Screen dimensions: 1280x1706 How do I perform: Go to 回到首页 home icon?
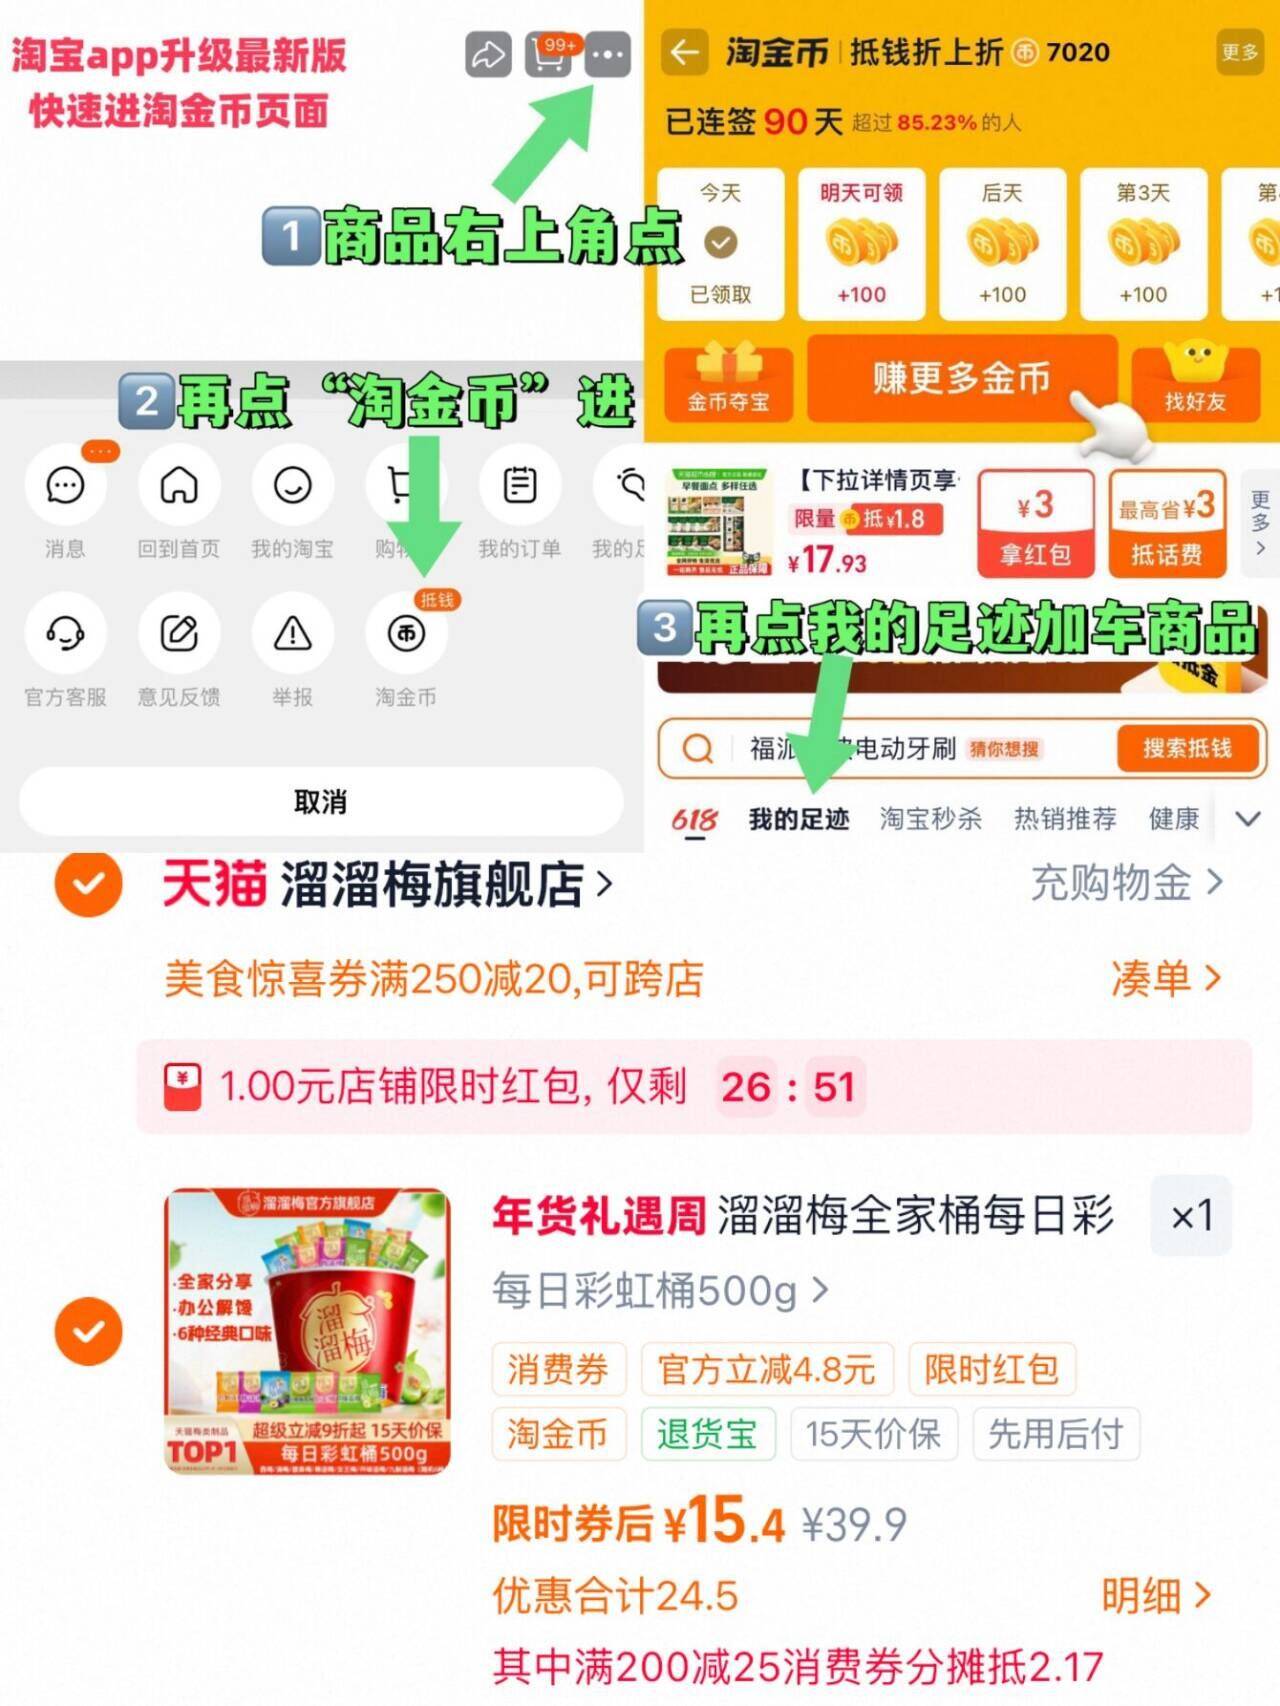[179, 486]
